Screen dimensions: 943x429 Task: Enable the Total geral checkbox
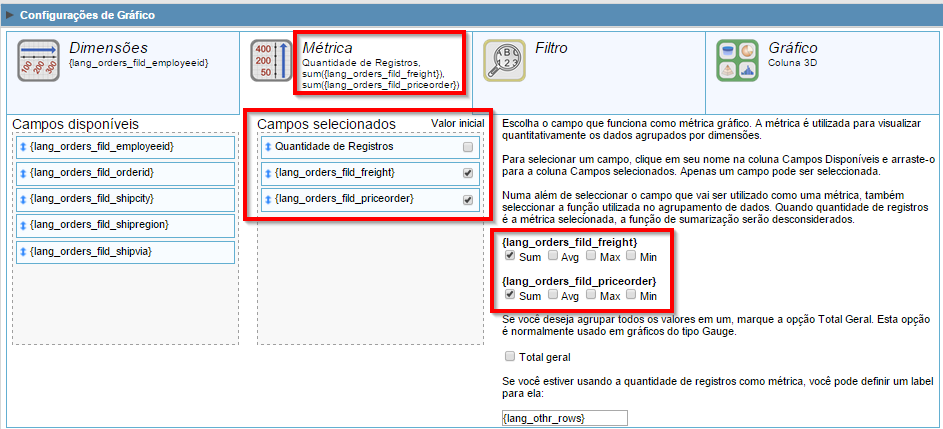click(x=511, y=357)
